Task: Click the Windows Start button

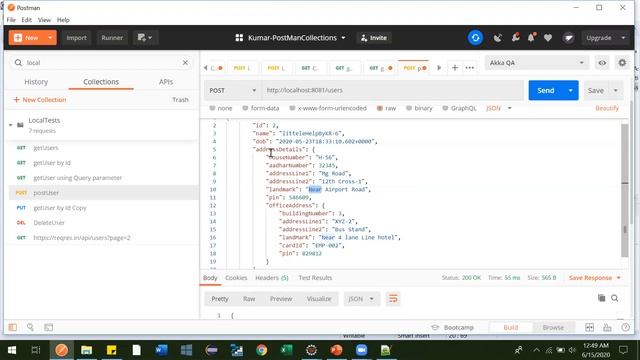Action: [x=12, y=350]
